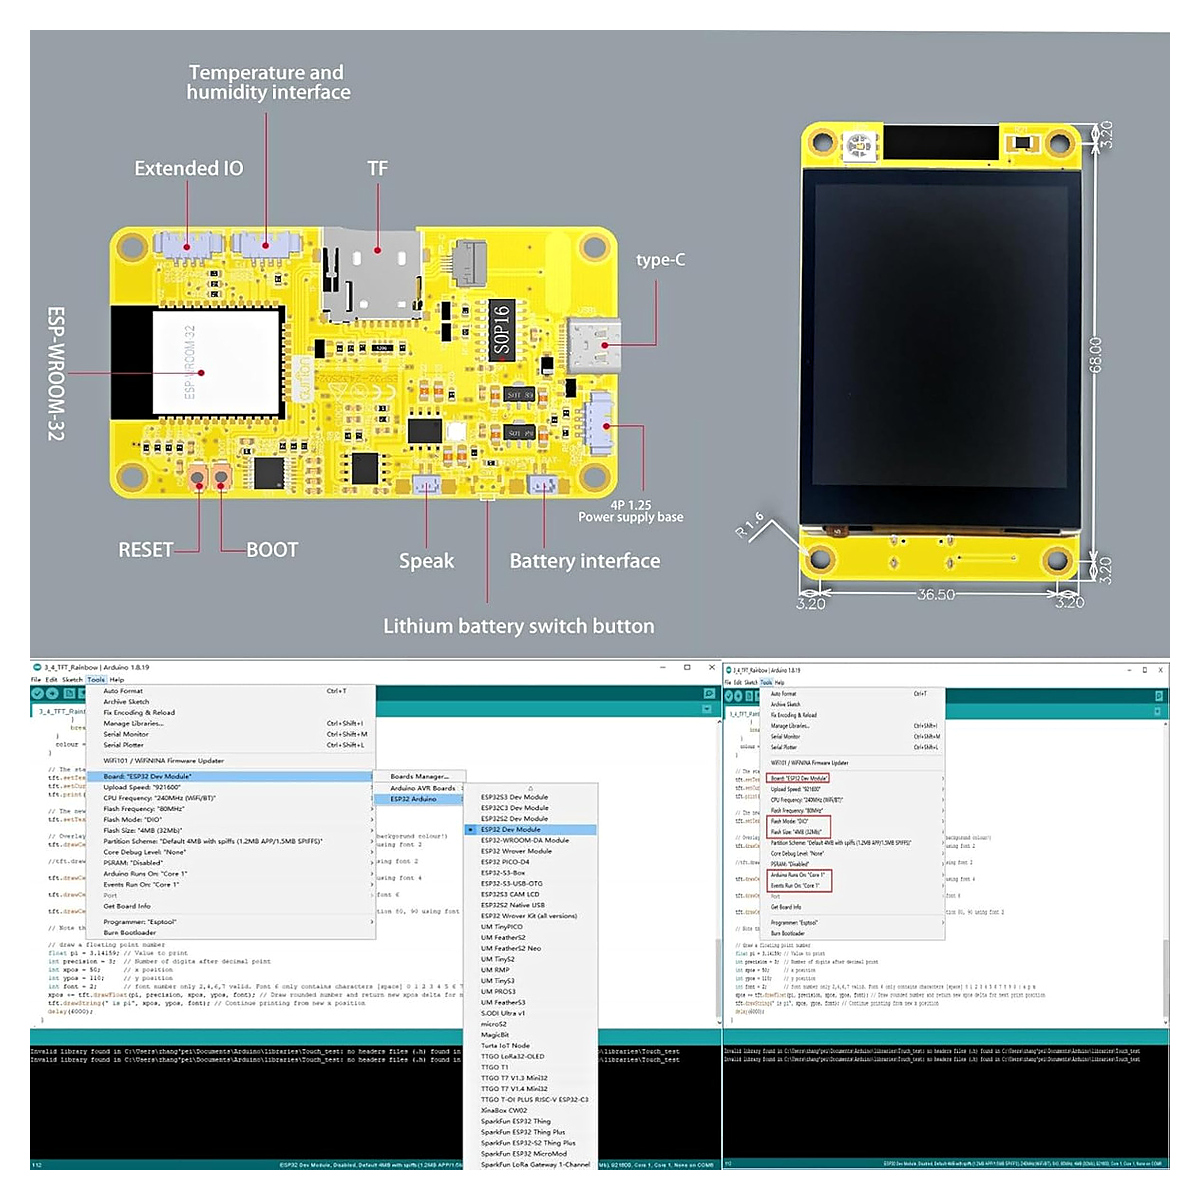Viewport: 1200px width, 1200px height.
Task: Select Events Run On: "Core 1" in left menu
Action: pos(231,884)
